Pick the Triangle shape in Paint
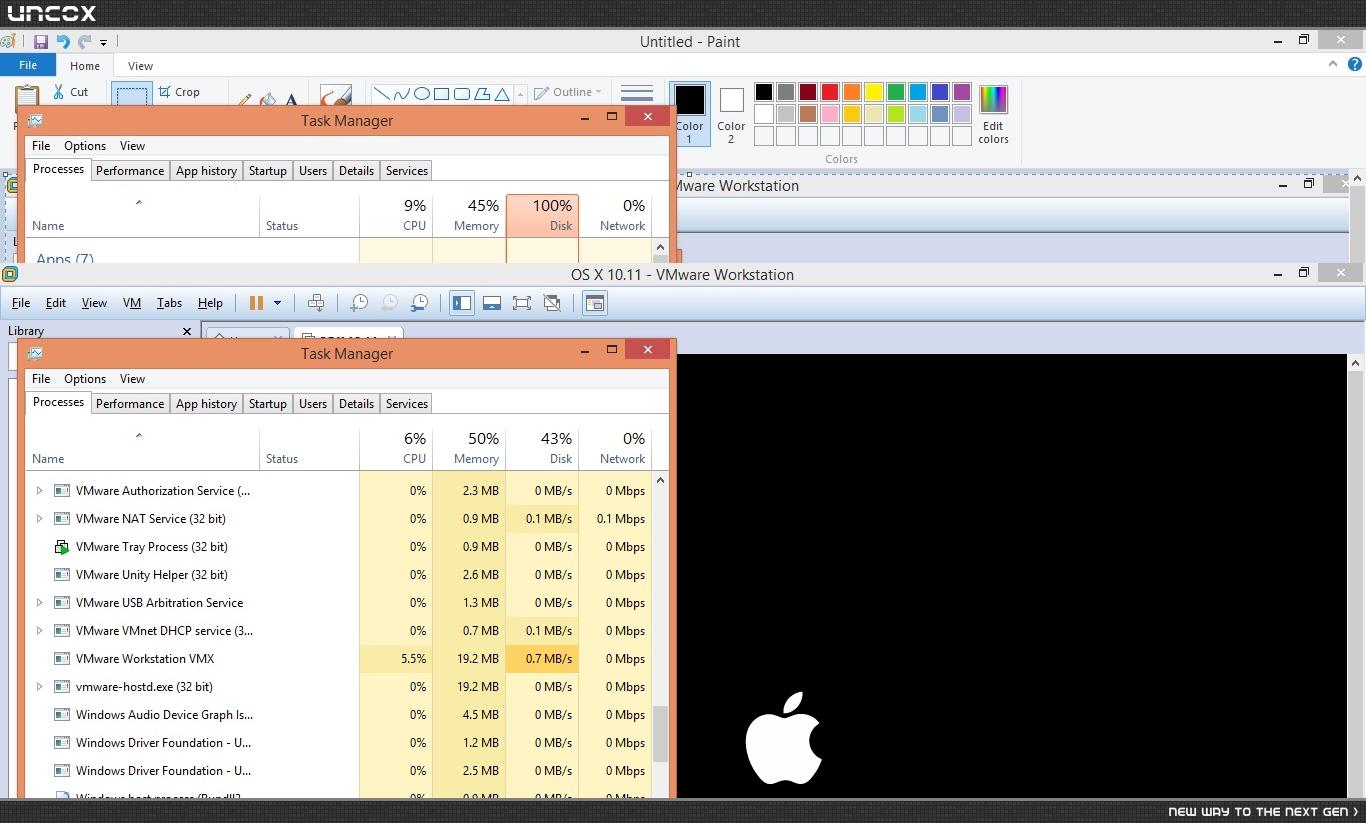The image size is (1366, 823). pyautogui.click(x=501, y=94)
